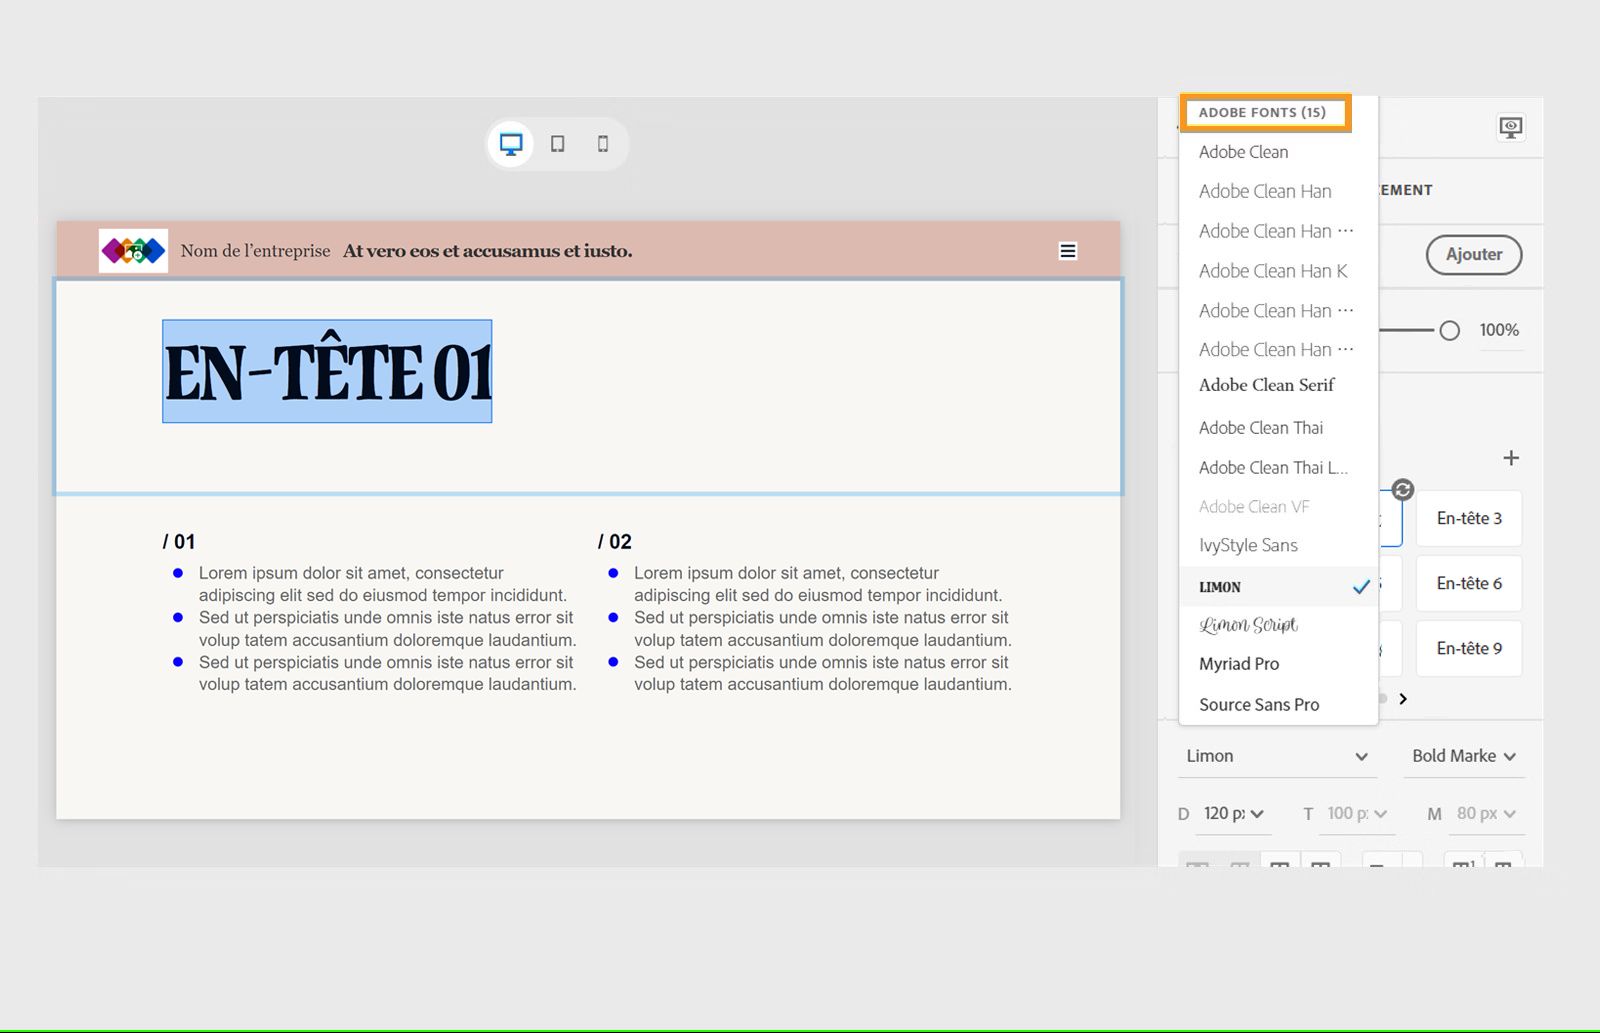Screen dimensions: 1600x1033
Task: Select Adobe Clean Serif font
Action: pyautogui.click(x=1278, y=386)
